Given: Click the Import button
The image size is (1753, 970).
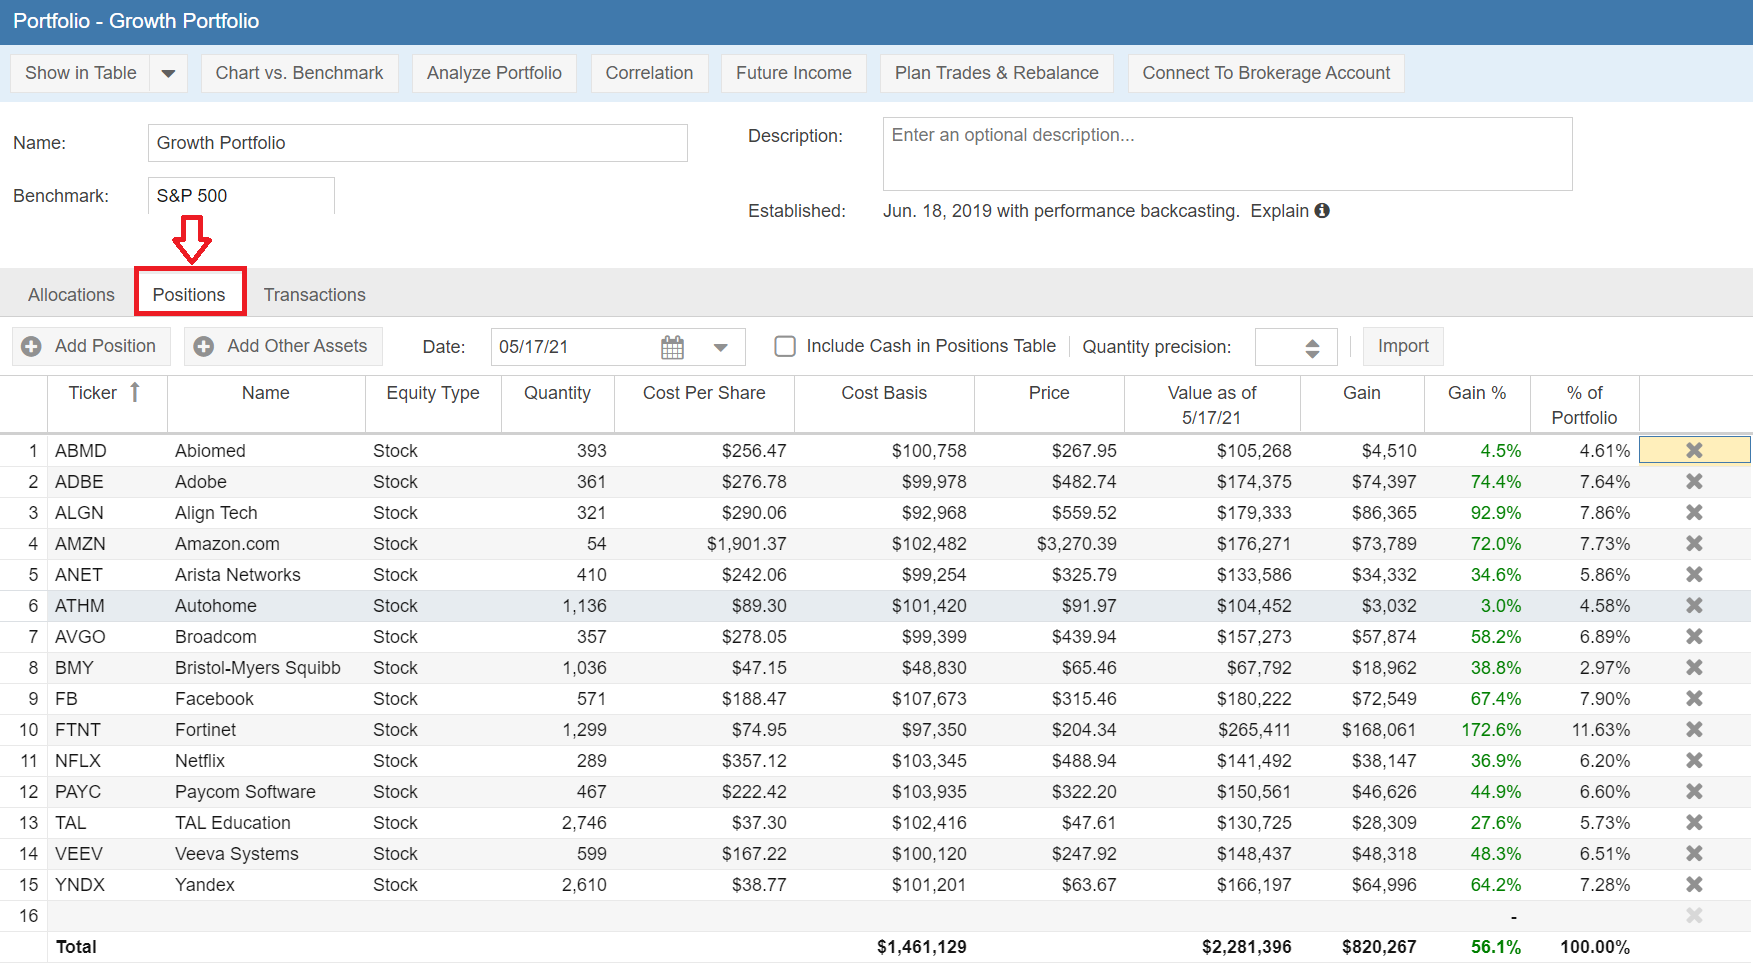Looking at the screenshot, I should pyautogui.click(x=1402, y=346).
